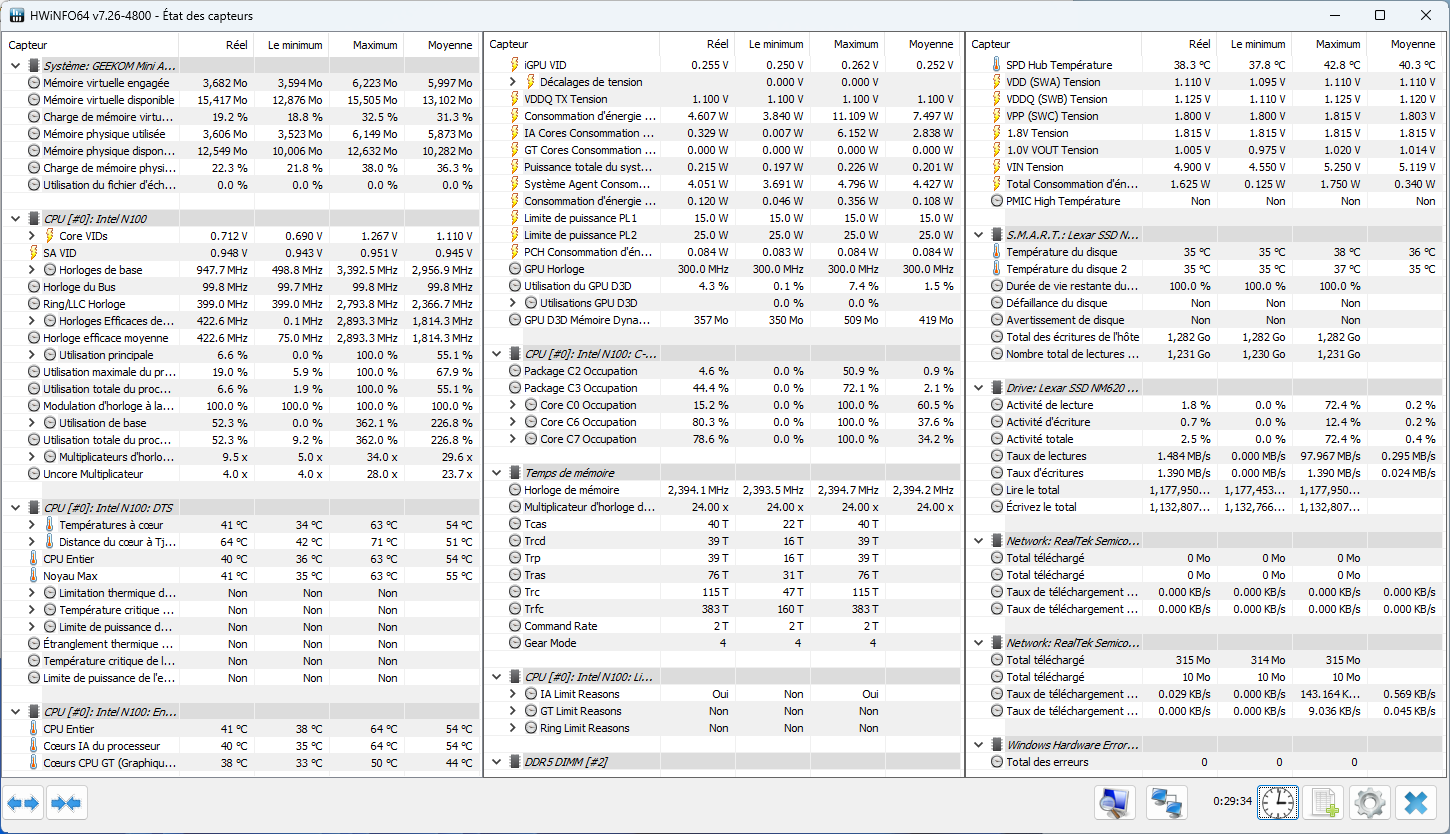Select the Horloge du Bus row
The image size is (1450, 834).
241,287
